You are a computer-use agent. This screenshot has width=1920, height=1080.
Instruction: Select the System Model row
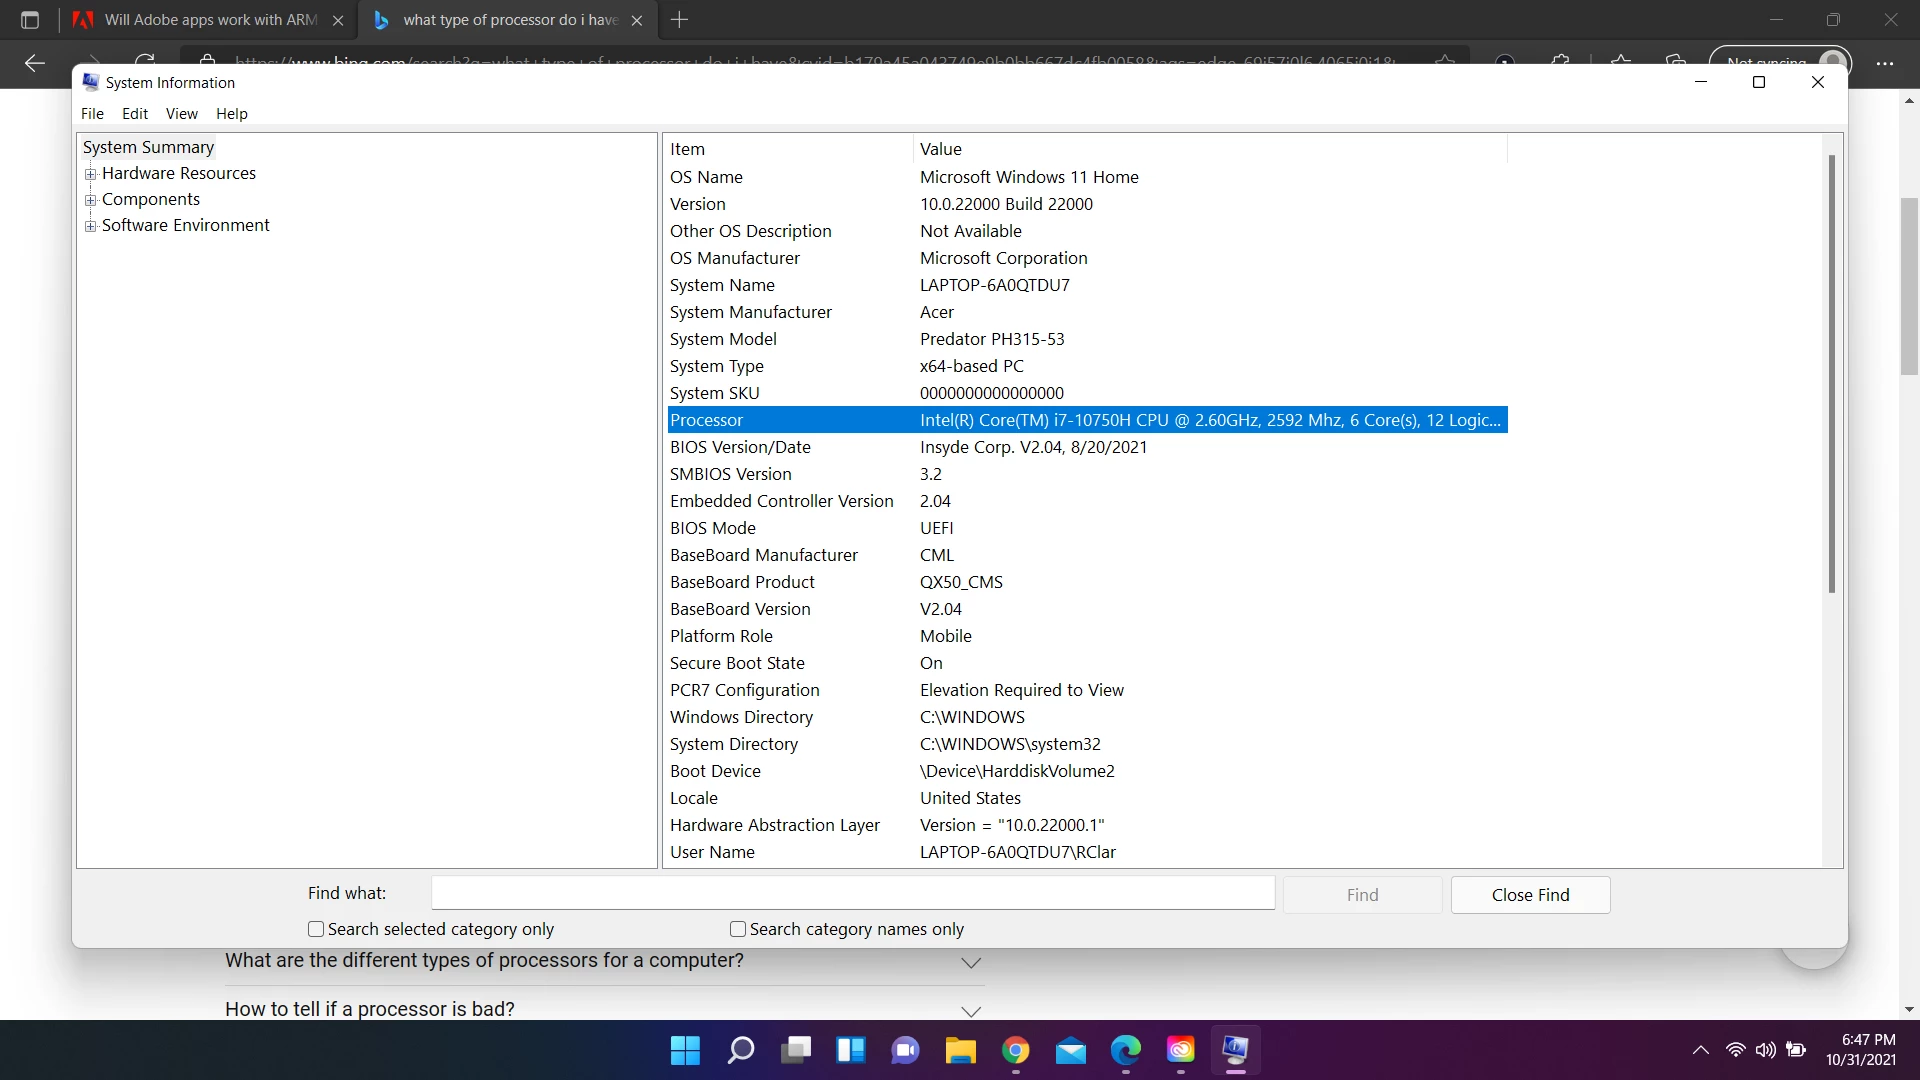pos(1087,339)
